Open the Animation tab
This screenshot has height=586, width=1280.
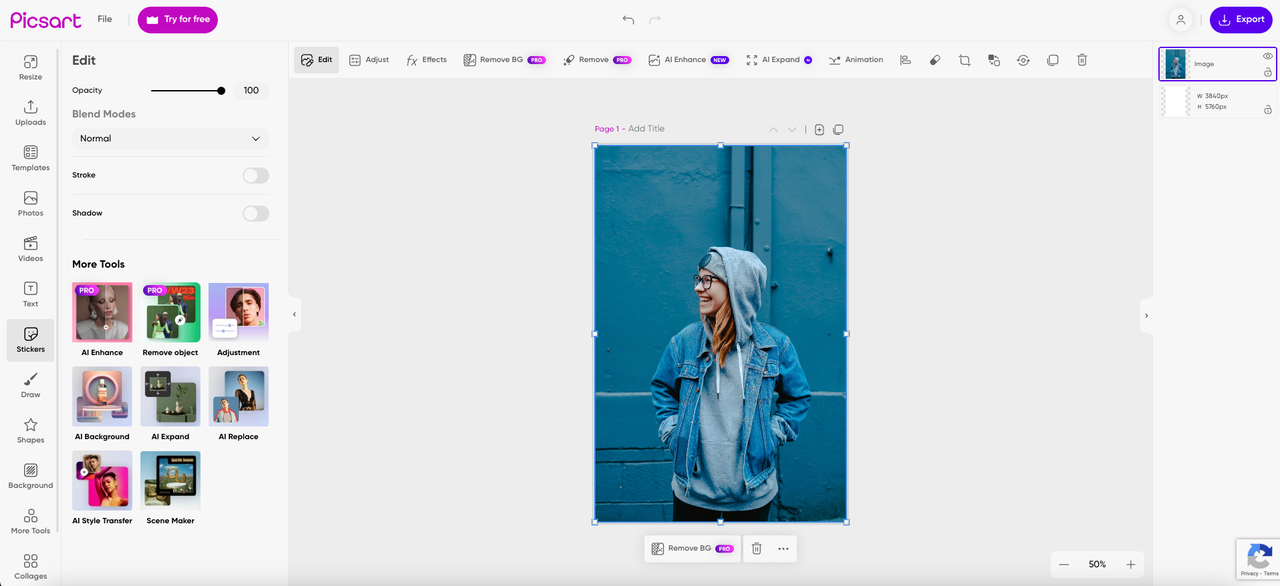856,60
